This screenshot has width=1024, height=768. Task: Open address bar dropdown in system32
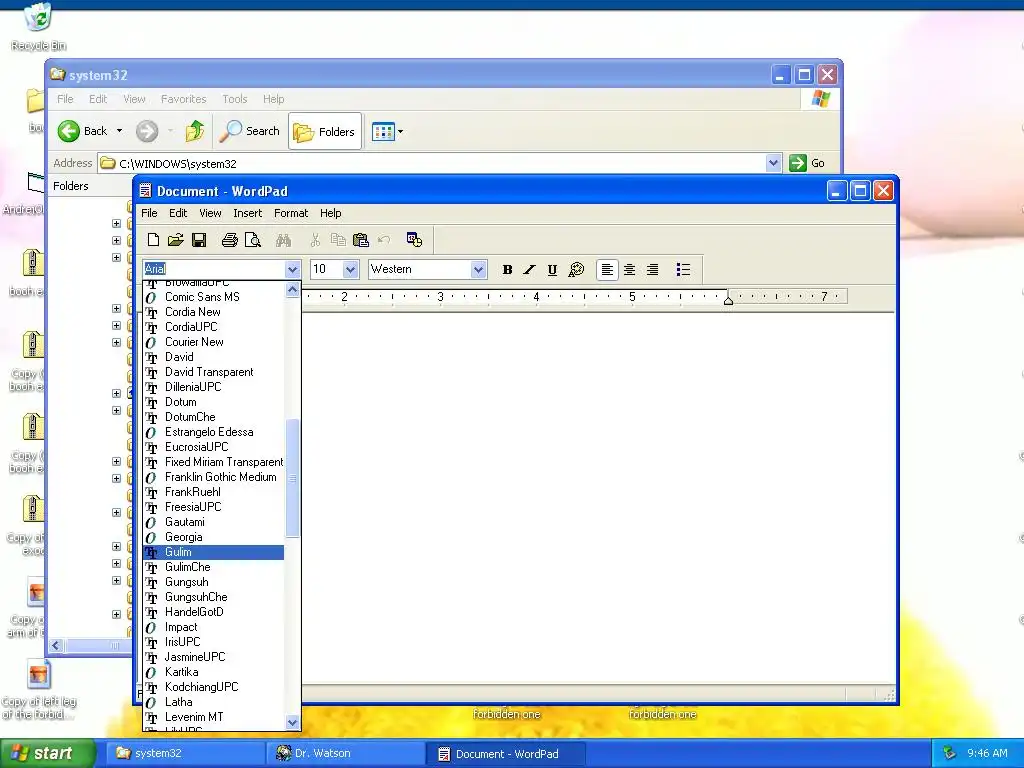coord(773,163)
